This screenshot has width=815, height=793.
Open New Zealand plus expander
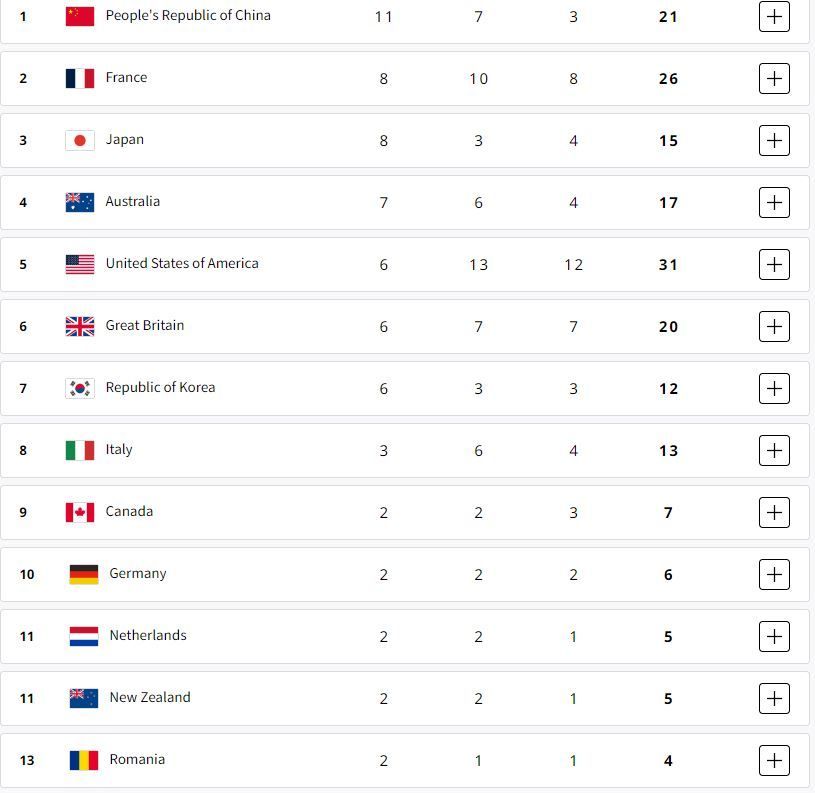[774, 698]
